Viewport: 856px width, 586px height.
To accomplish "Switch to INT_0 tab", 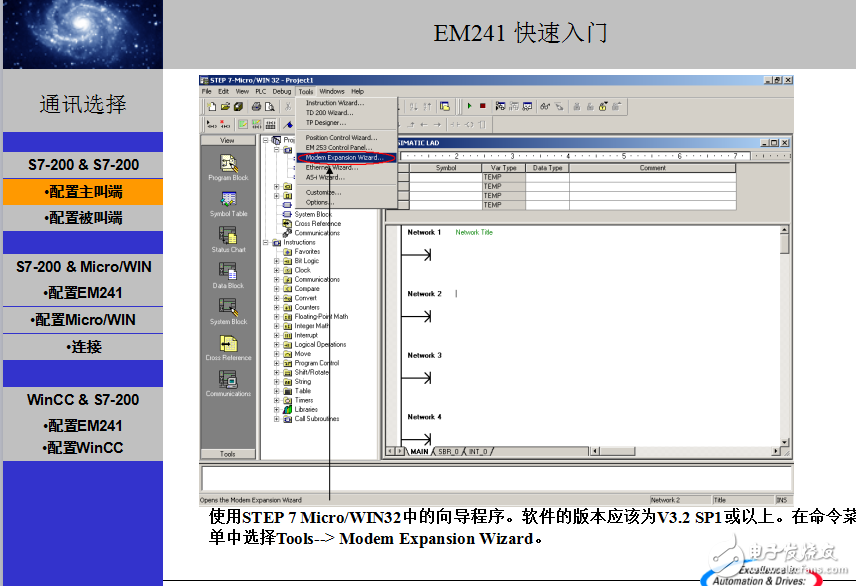I will click(478, 452).
